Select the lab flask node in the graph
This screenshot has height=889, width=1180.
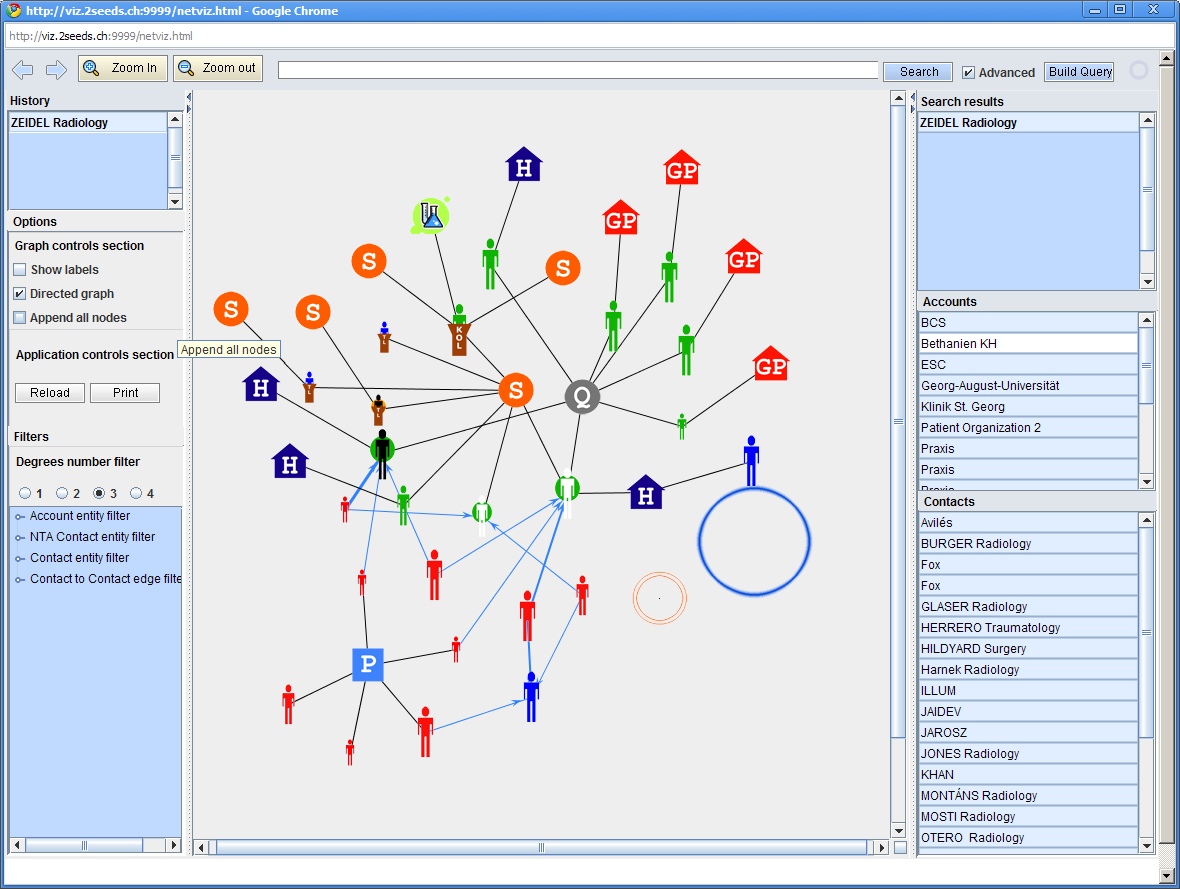coord(430,216)
